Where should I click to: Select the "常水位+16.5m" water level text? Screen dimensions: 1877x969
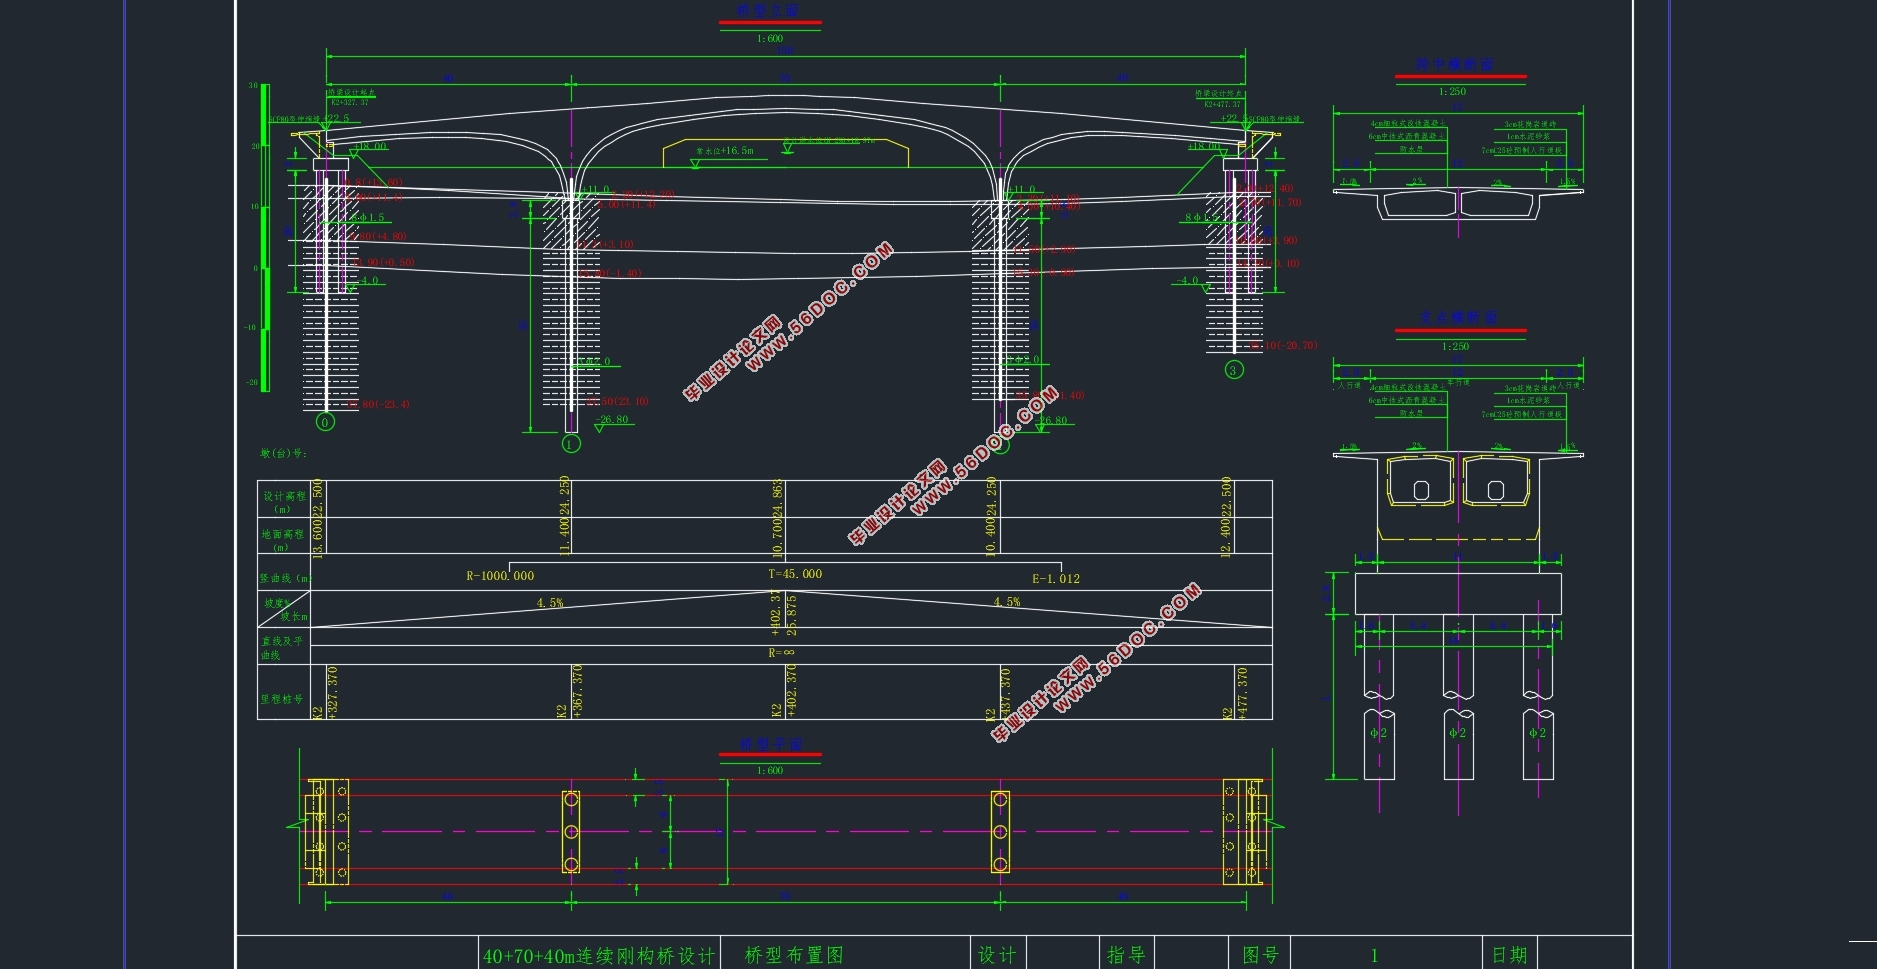tap(725, 151)
